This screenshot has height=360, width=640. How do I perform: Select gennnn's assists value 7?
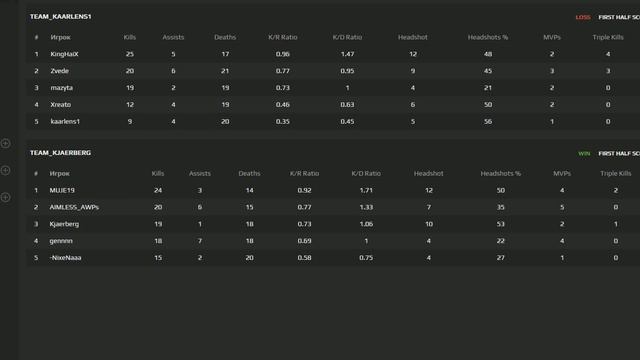[200, 241]
